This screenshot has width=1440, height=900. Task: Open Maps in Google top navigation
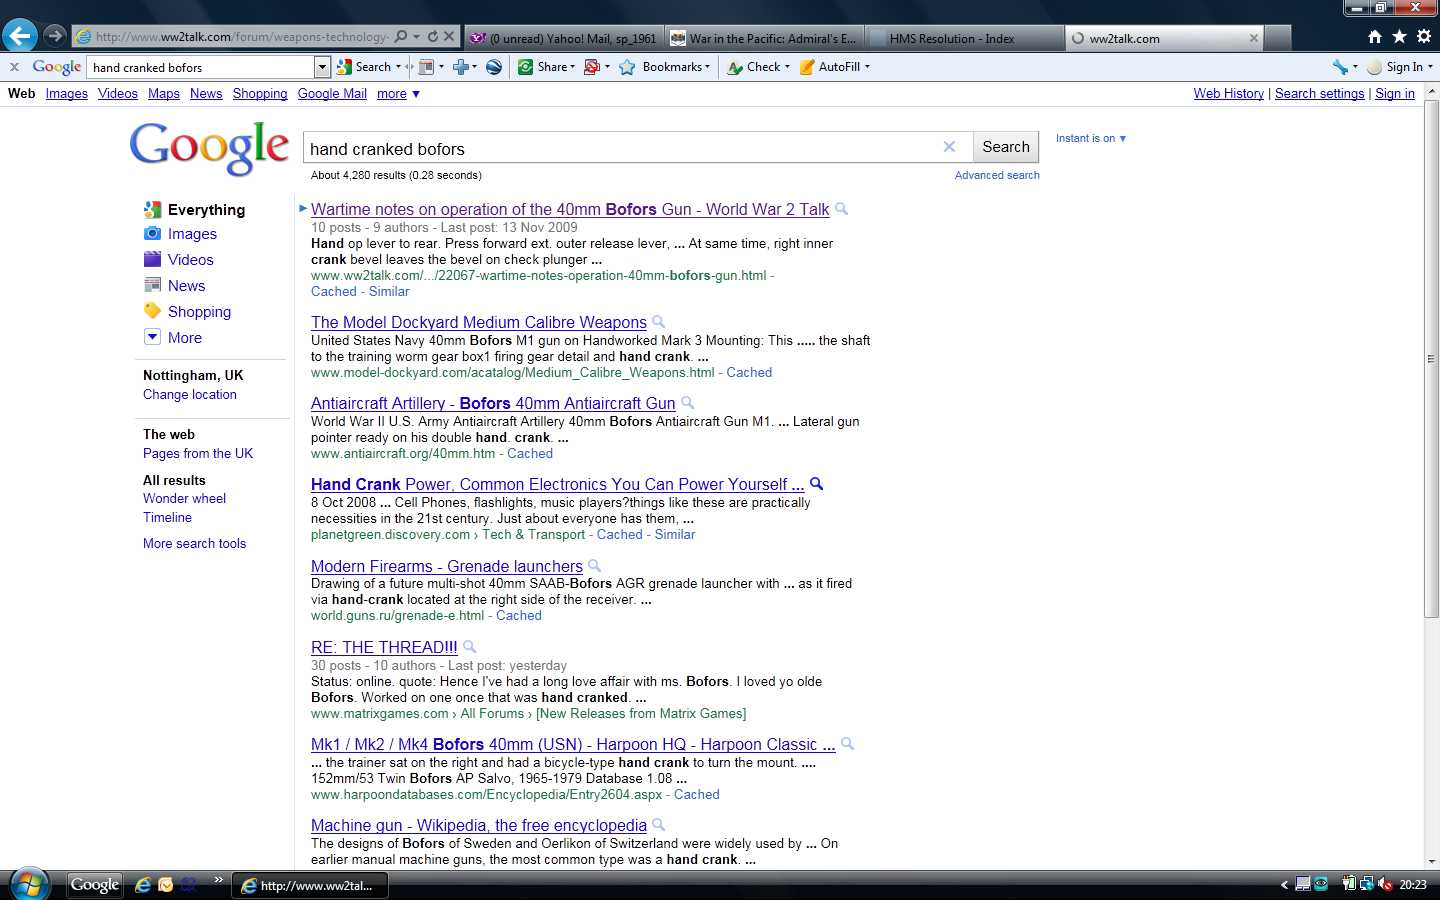(164, 93)
